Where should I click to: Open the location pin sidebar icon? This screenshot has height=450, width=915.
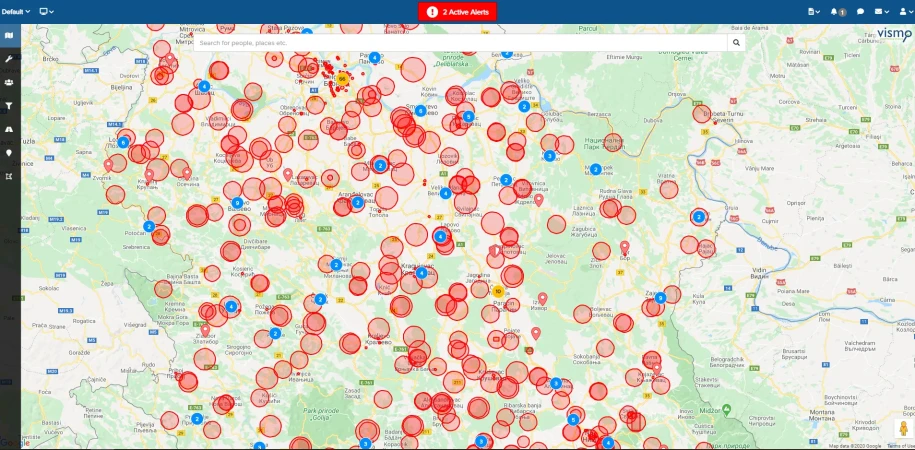pyautogui.click(x=9, y=153)
